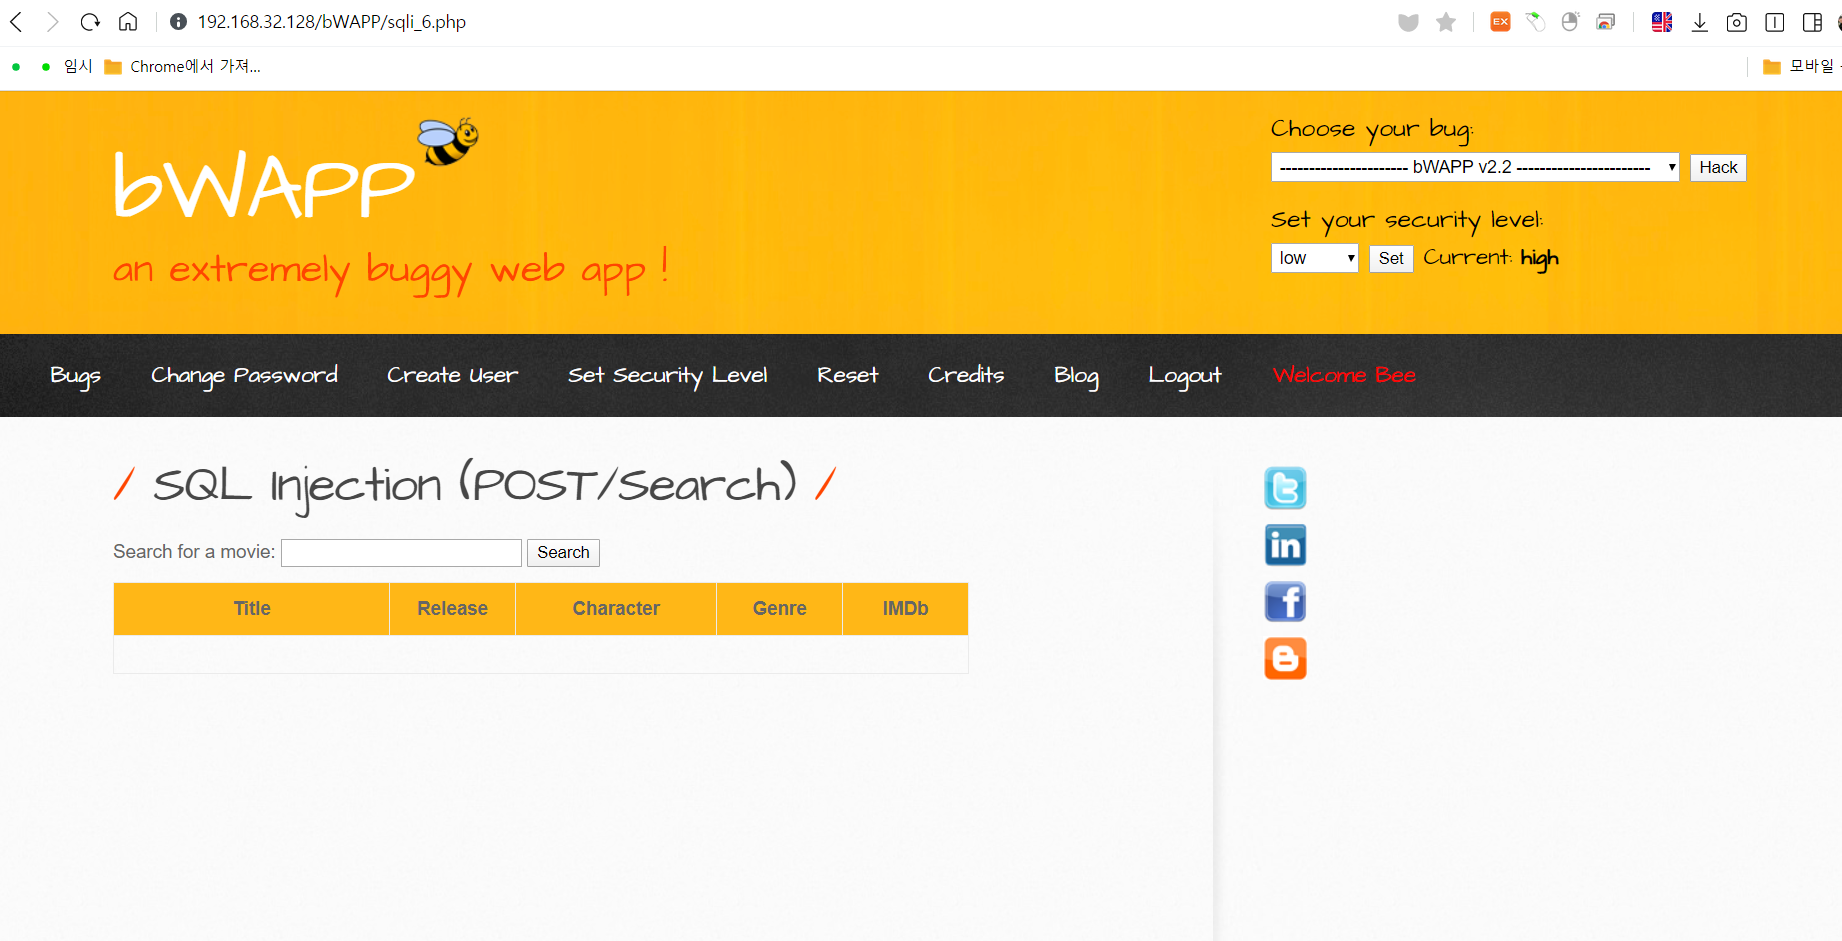The width and height of the screenshot is (1842, 941).
Task: Click the Welcome Bee text
Action: (x=1344, y=375)
